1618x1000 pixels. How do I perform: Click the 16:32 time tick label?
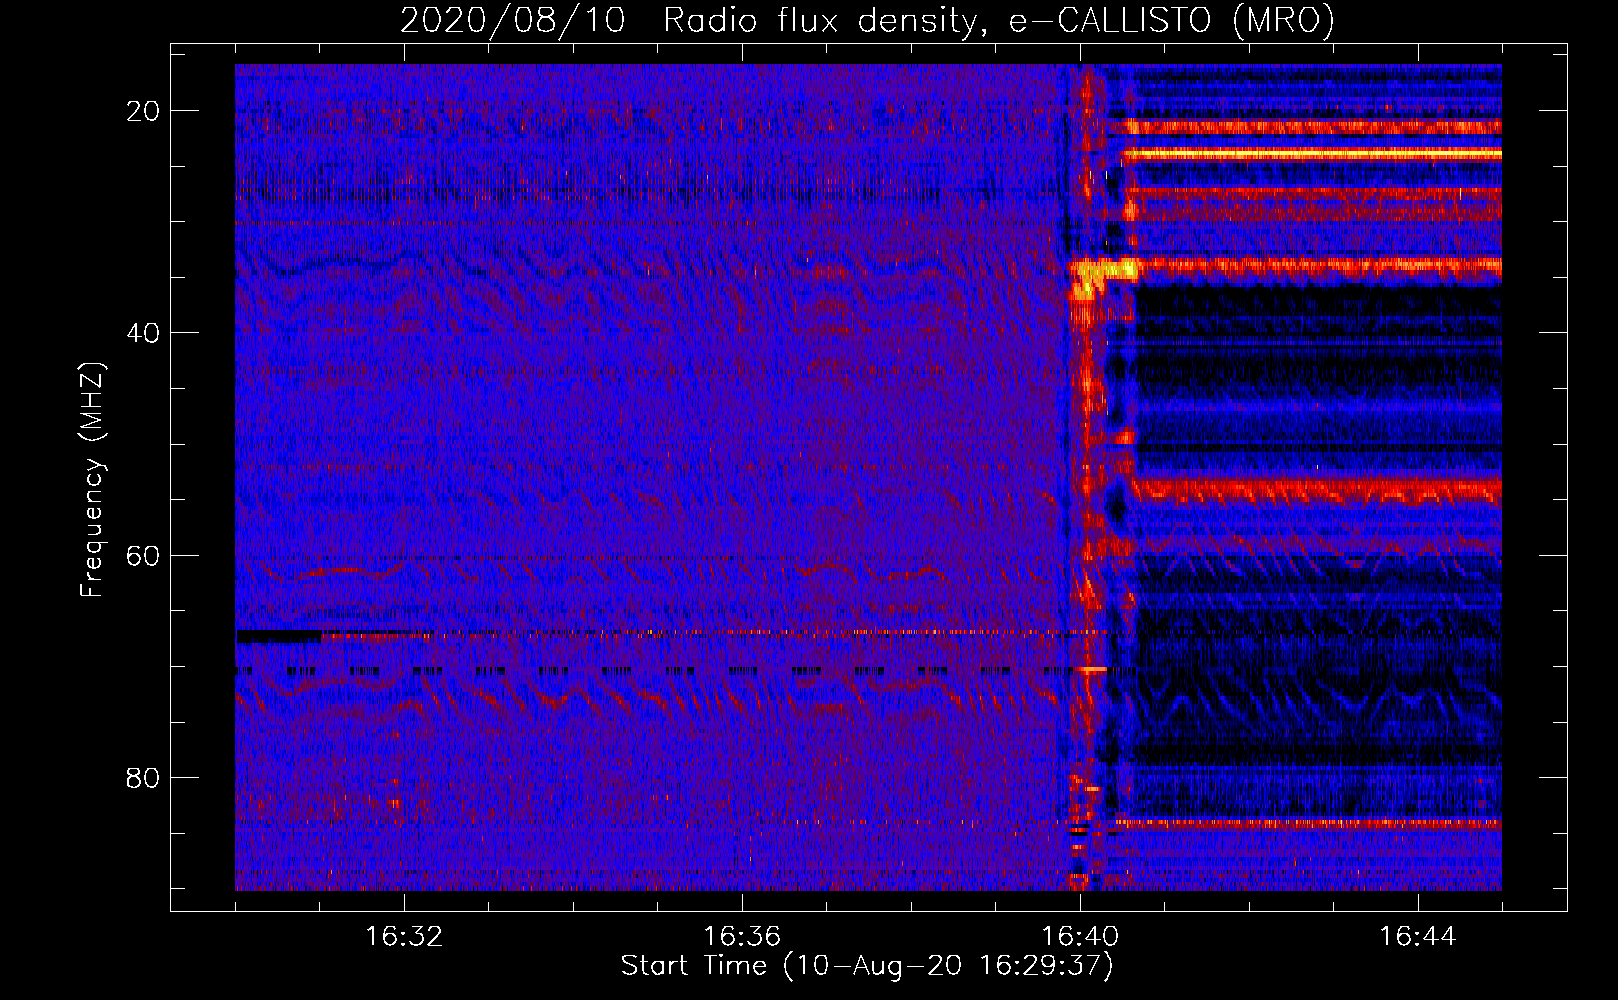(x=404, y=937)
